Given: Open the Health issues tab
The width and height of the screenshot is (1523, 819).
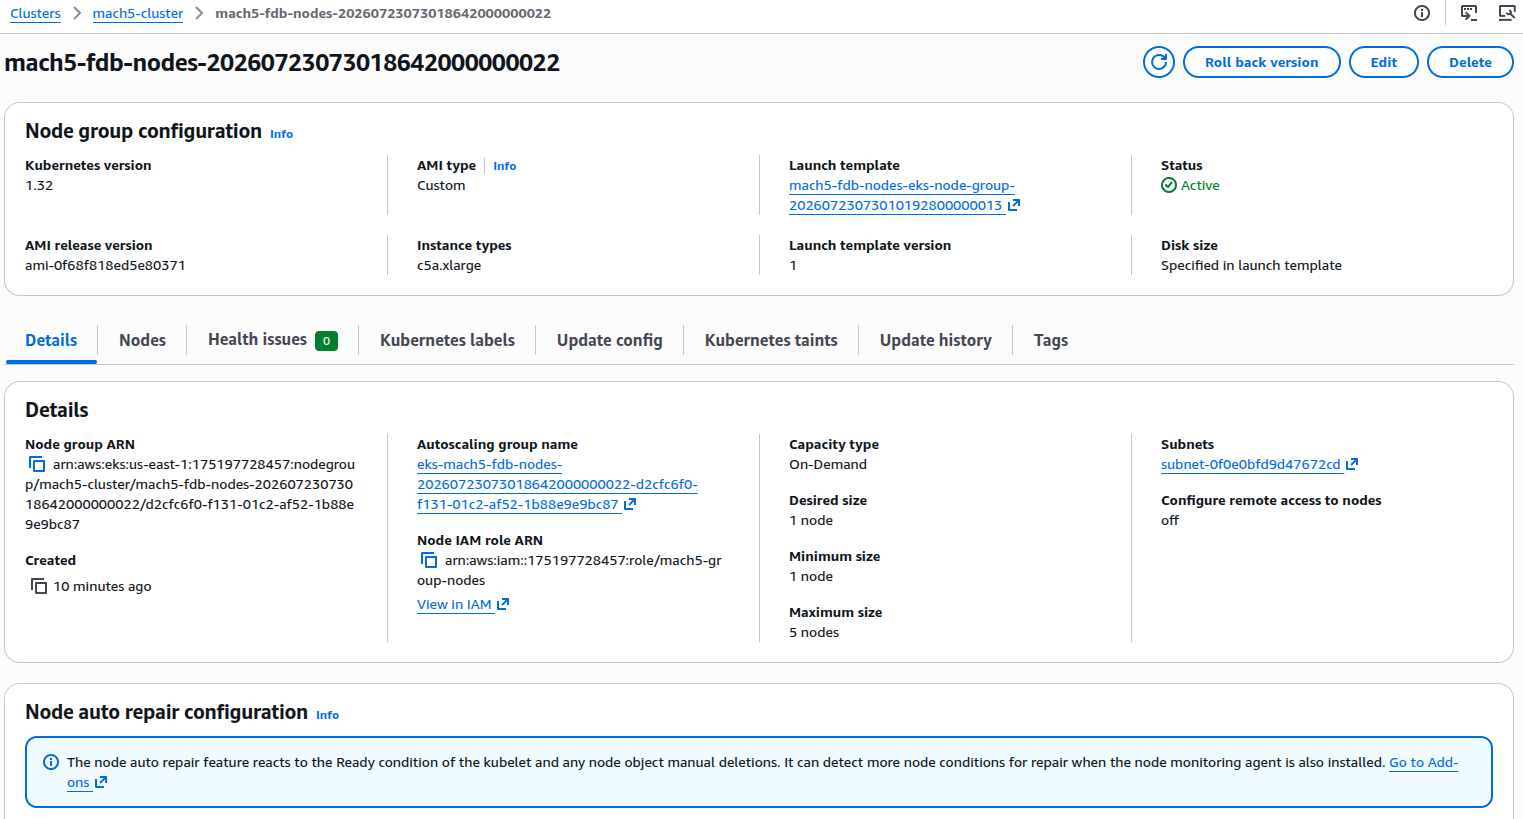Looking at the screenshot, I should point(272,340).
